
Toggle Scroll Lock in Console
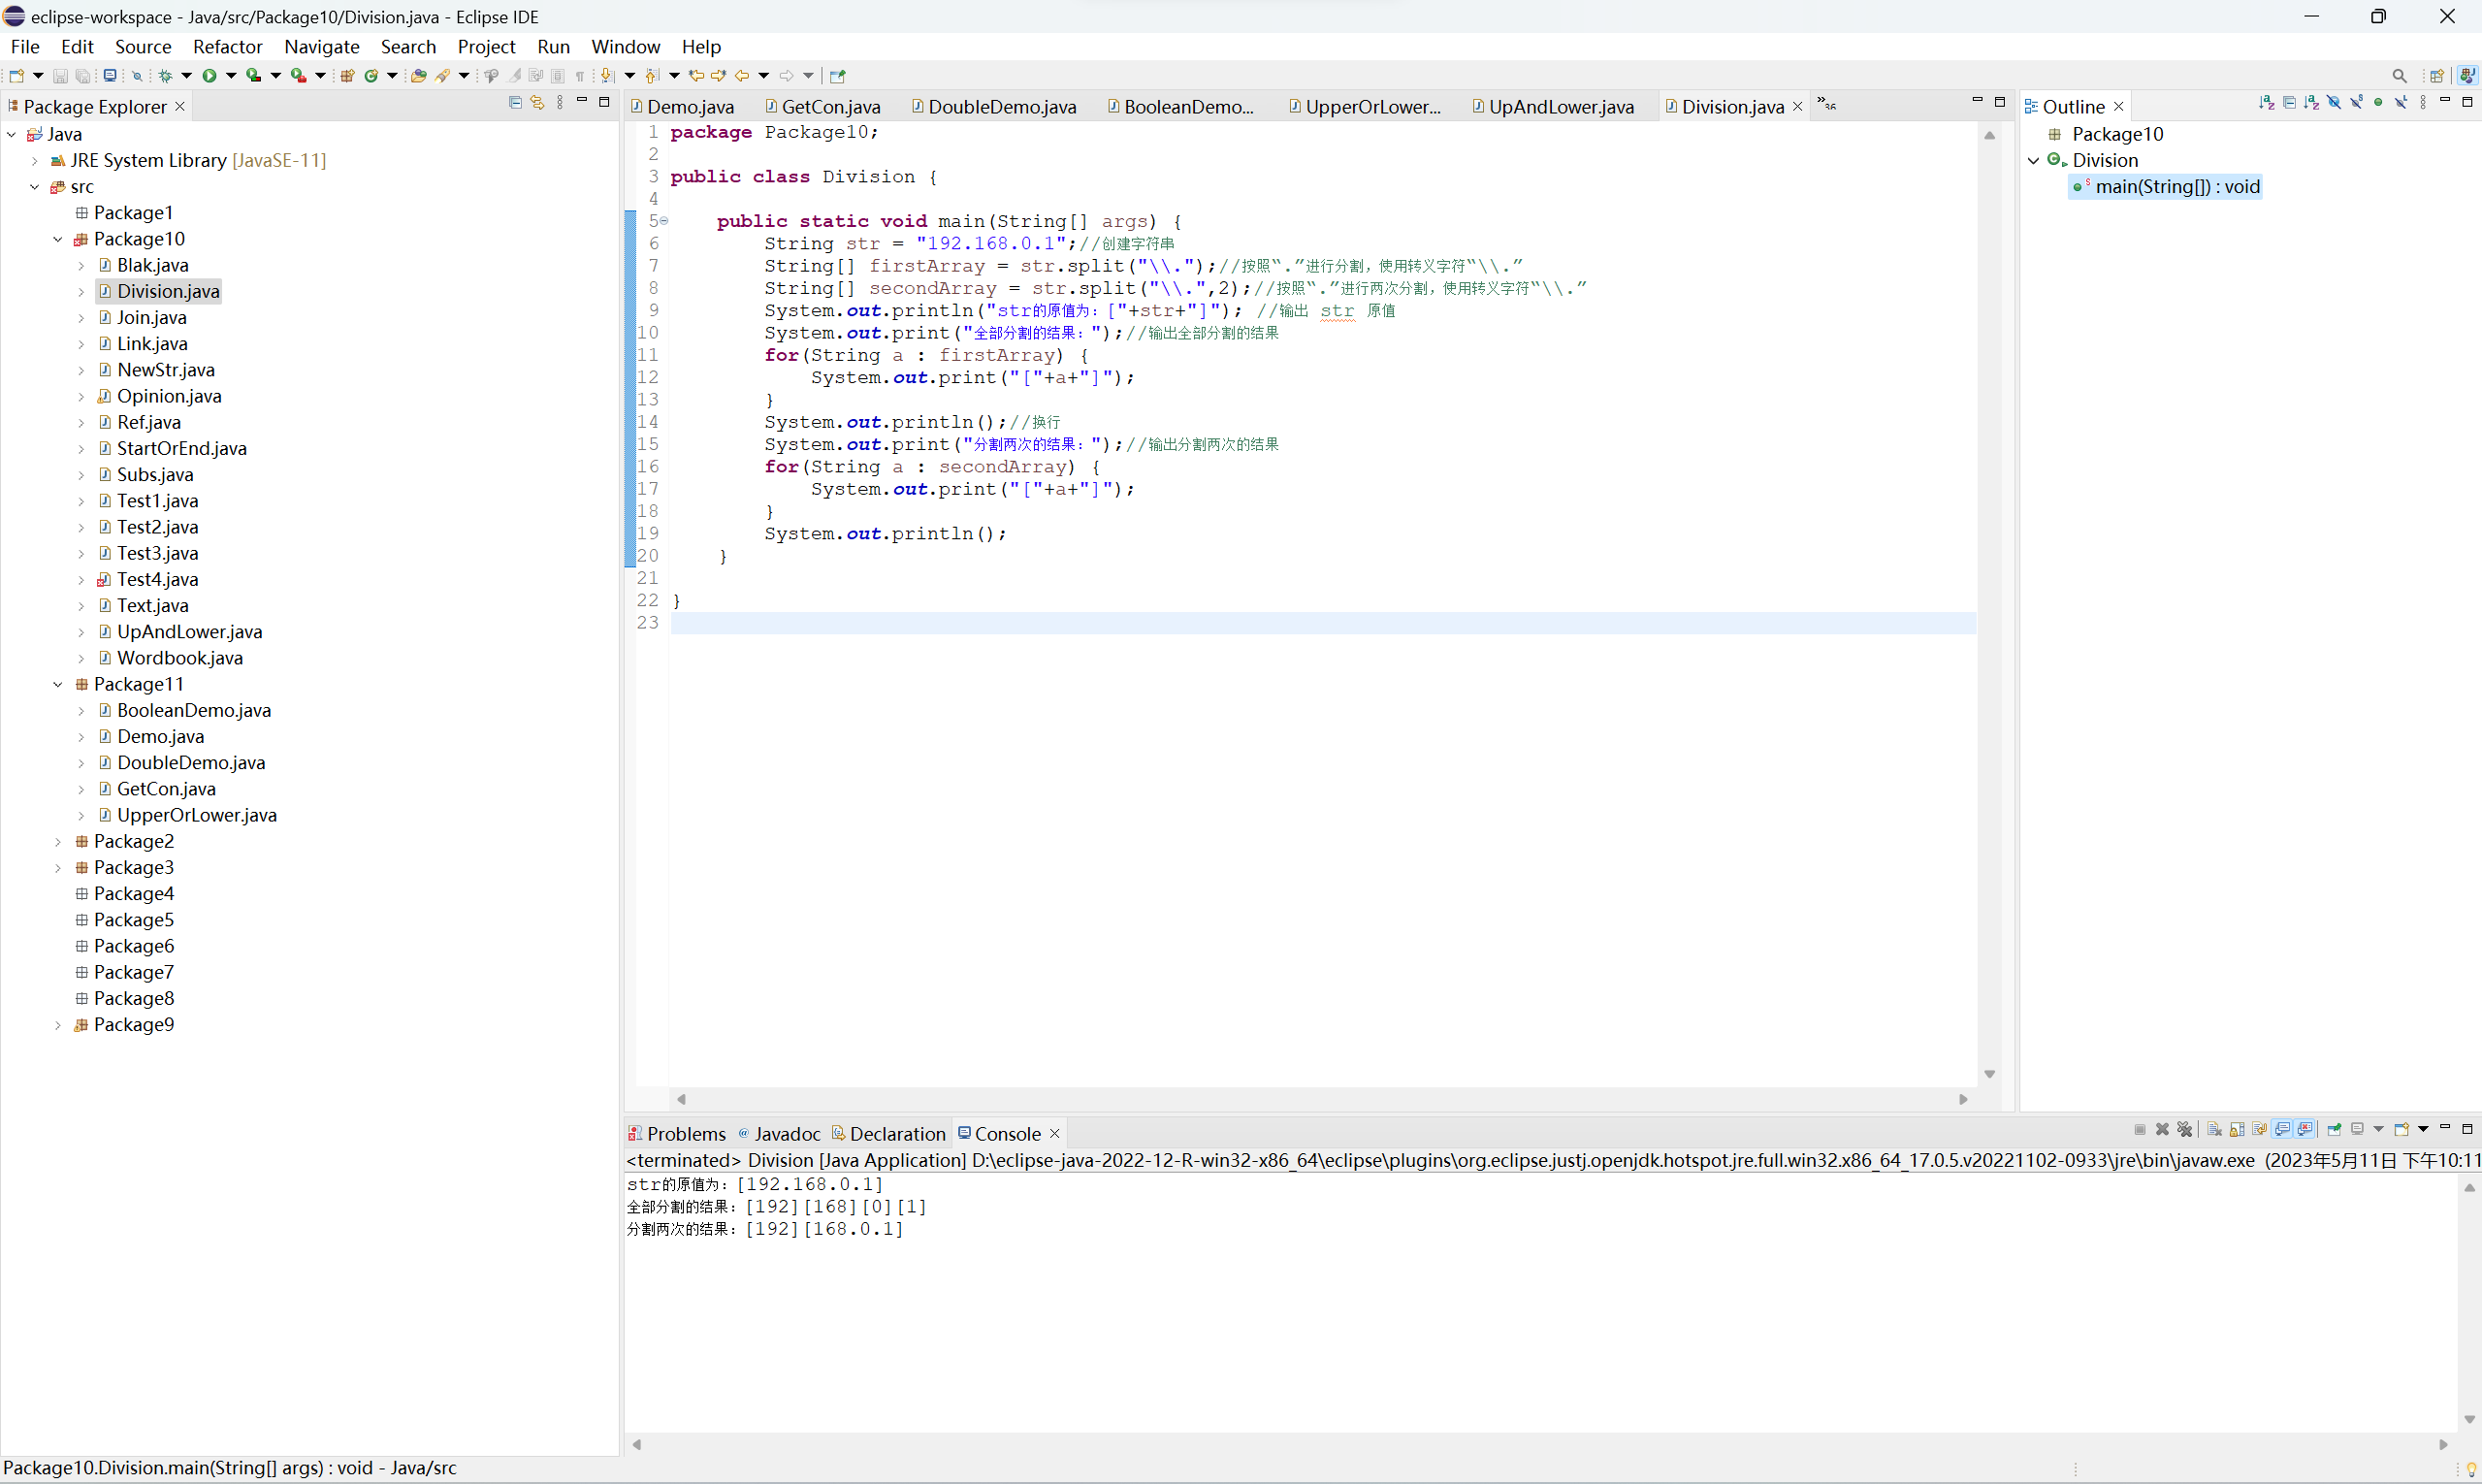[2238, 1129]
